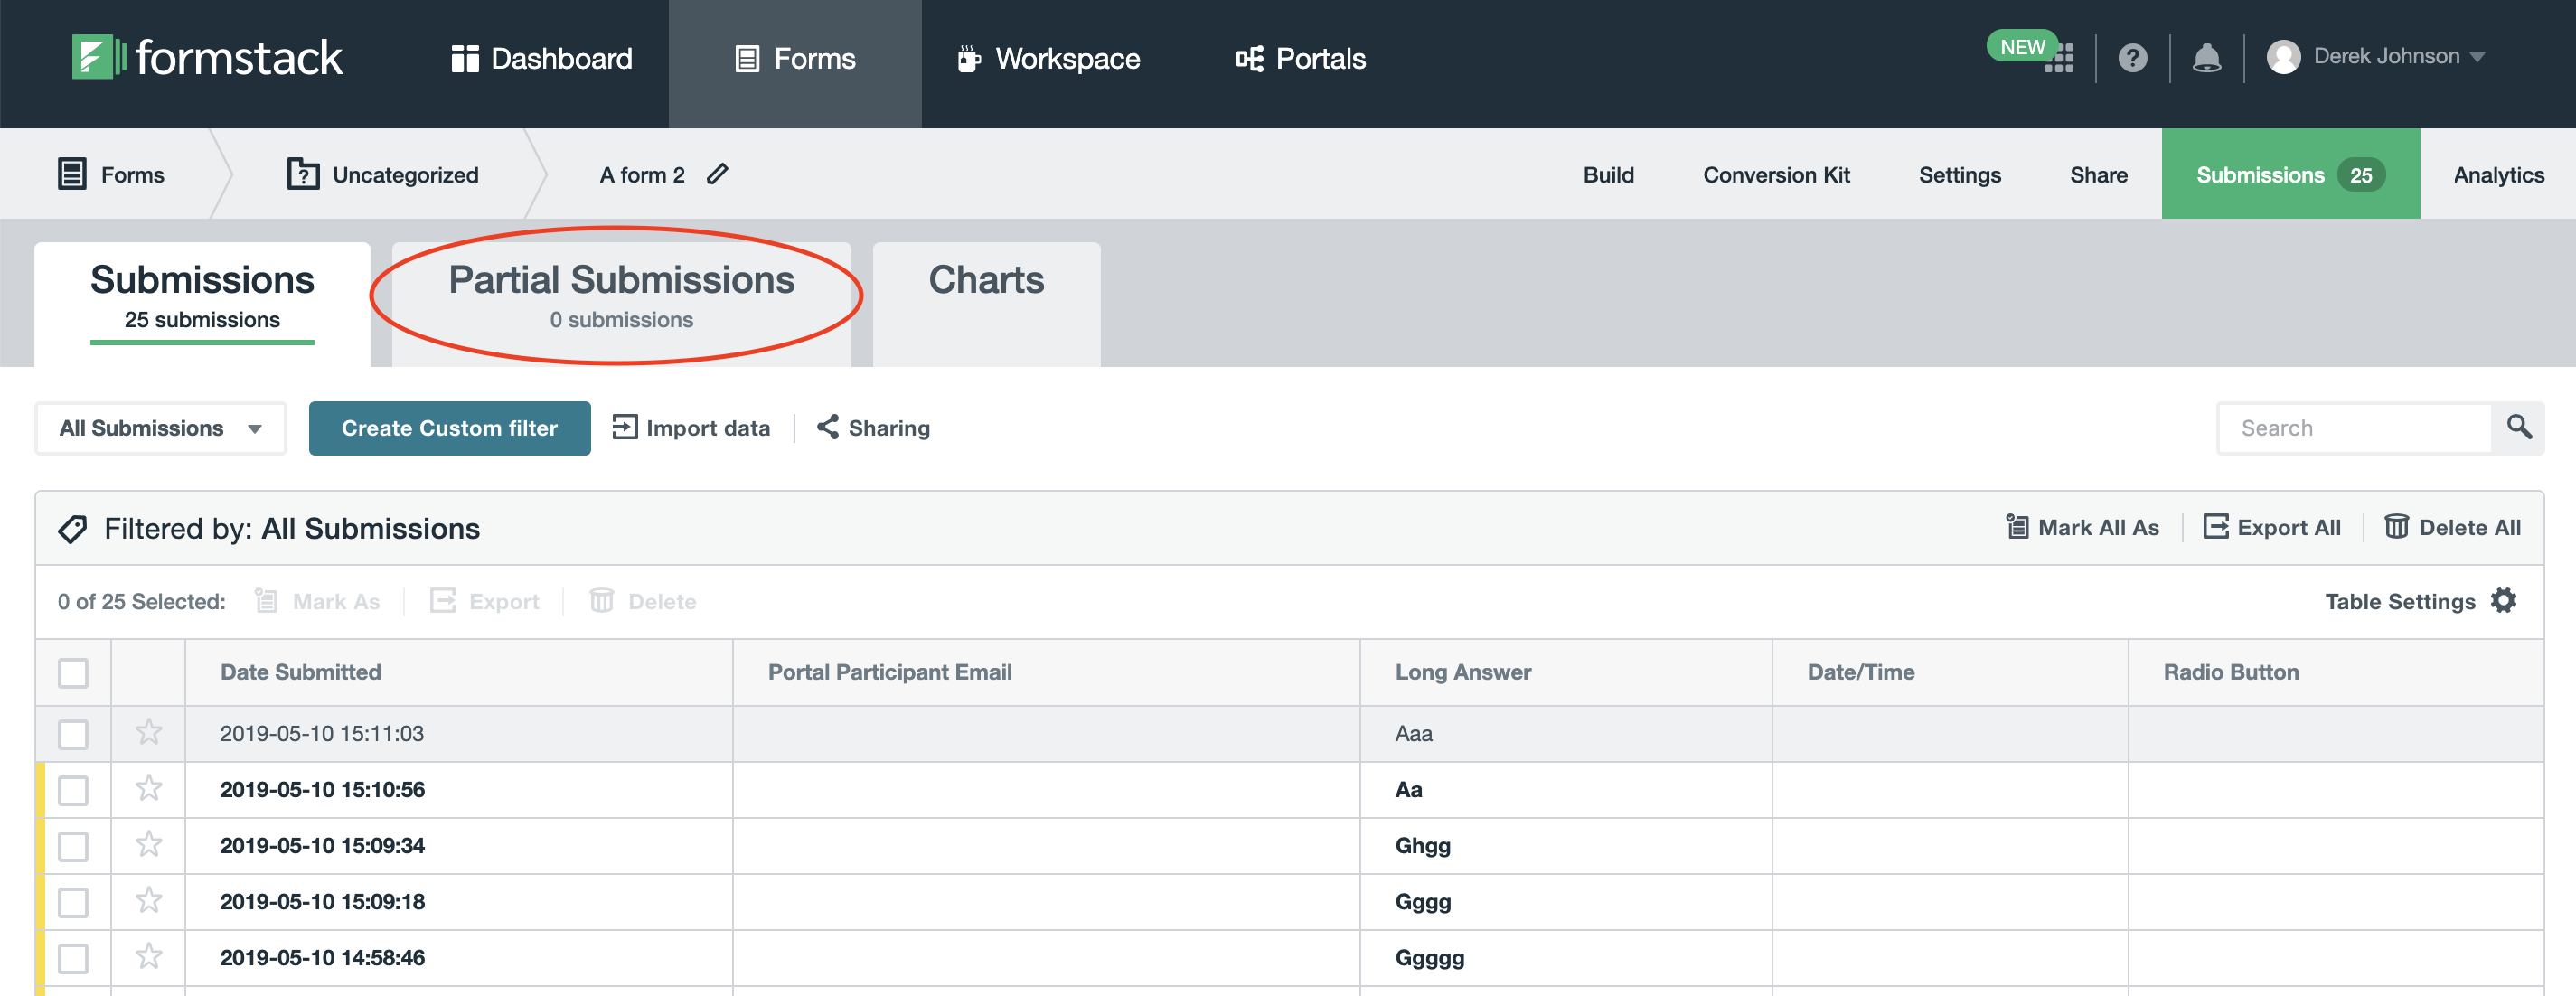
Task: Open the apps grid icon marked NEW
Action: pos(2058,58)
